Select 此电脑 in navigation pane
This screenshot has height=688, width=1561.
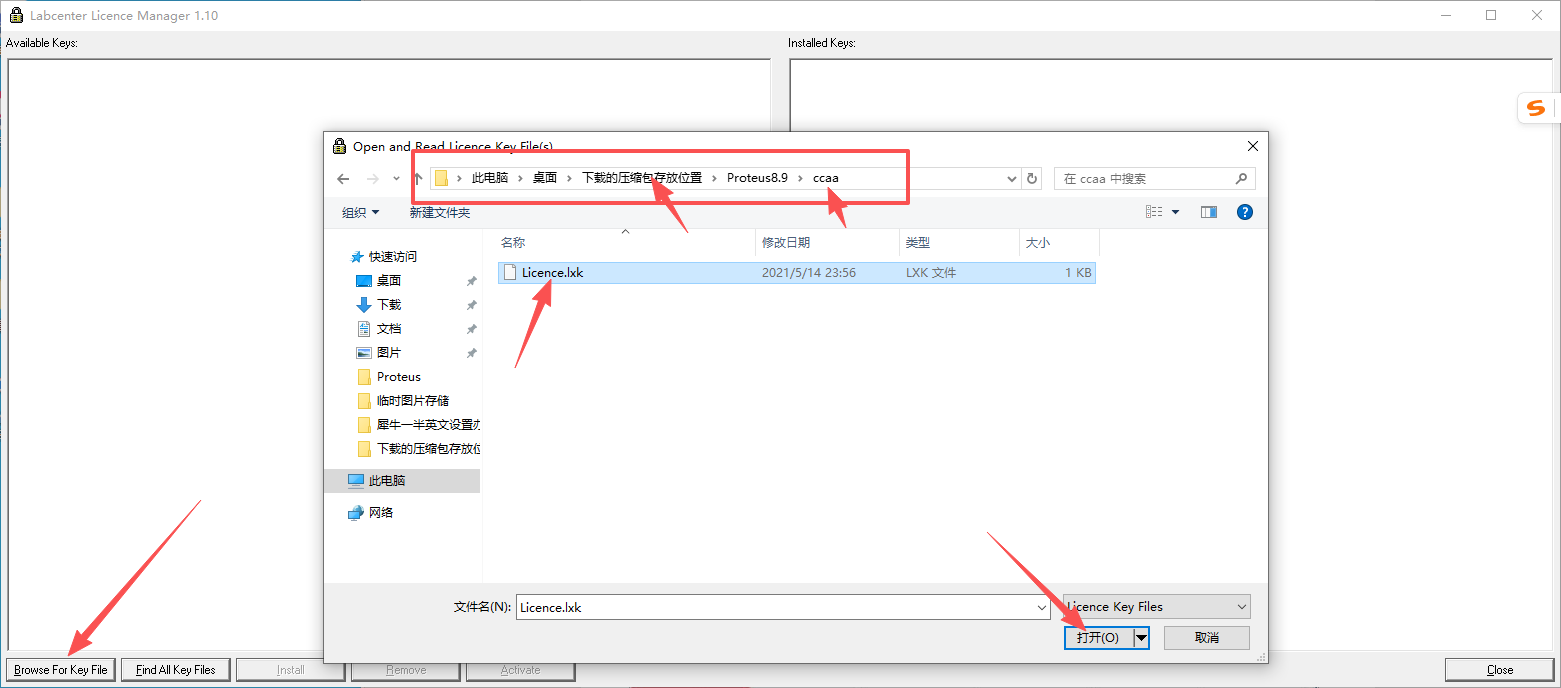coord(402,481)
